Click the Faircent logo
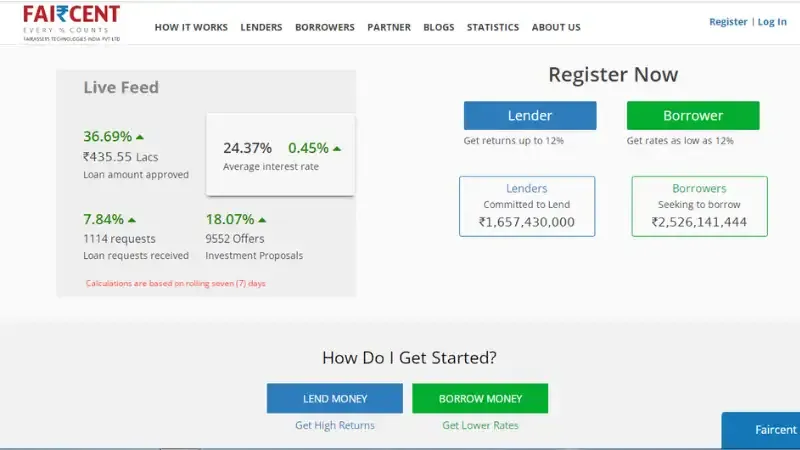 (x=71, y=23)
